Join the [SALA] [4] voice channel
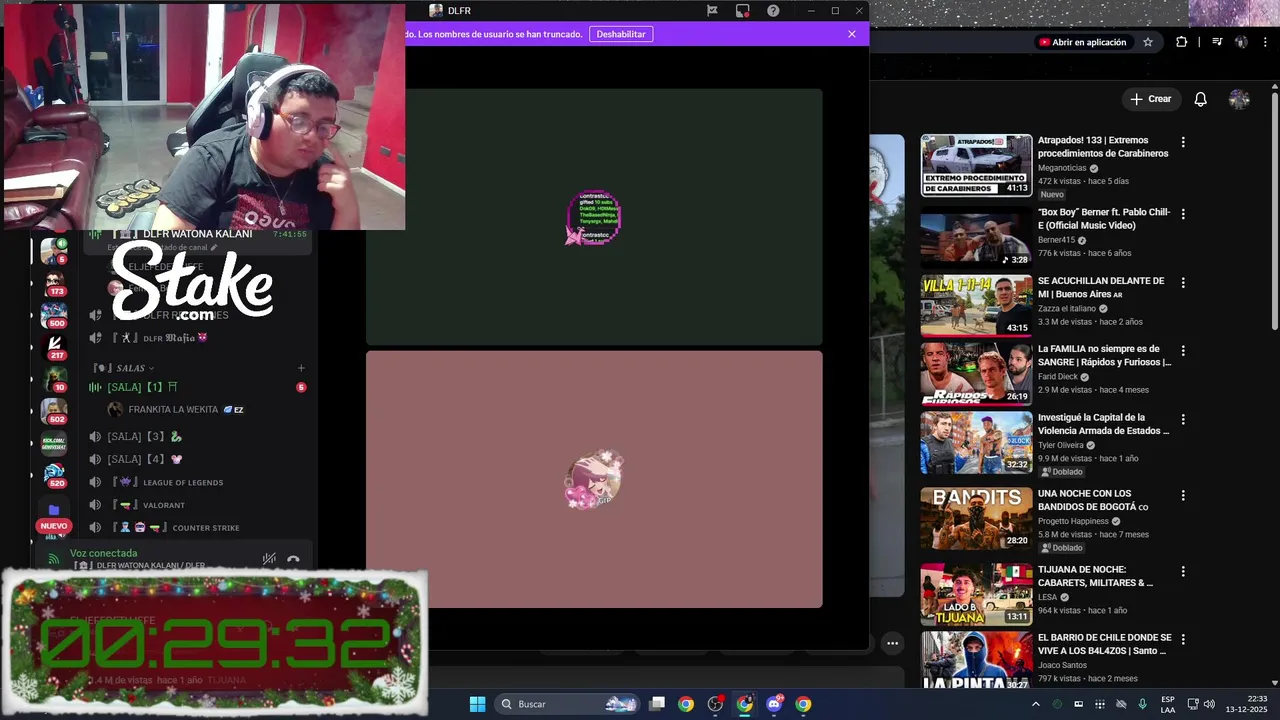1280x720 pixels. [x=198, y=460]
